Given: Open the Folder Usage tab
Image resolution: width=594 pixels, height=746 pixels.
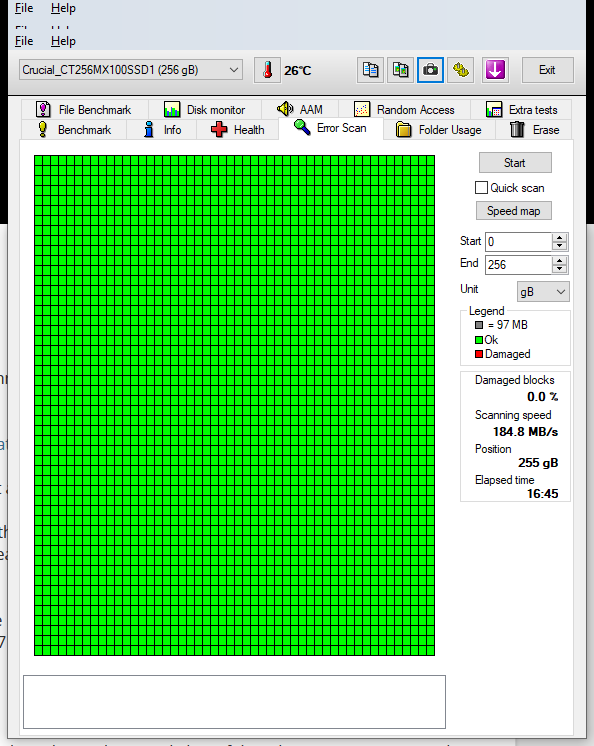Looking at the screenshot, I should coord(438,130).
